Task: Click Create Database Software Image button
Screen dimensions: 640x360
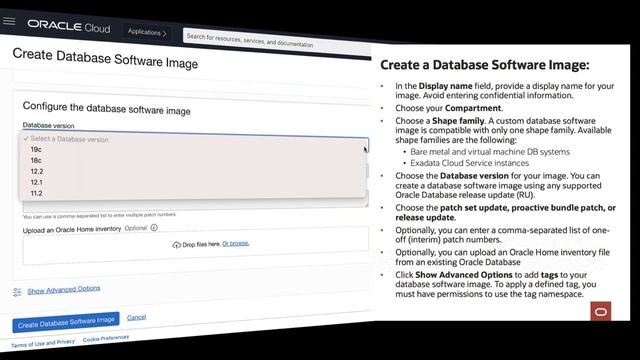Action: click(66, 322)
